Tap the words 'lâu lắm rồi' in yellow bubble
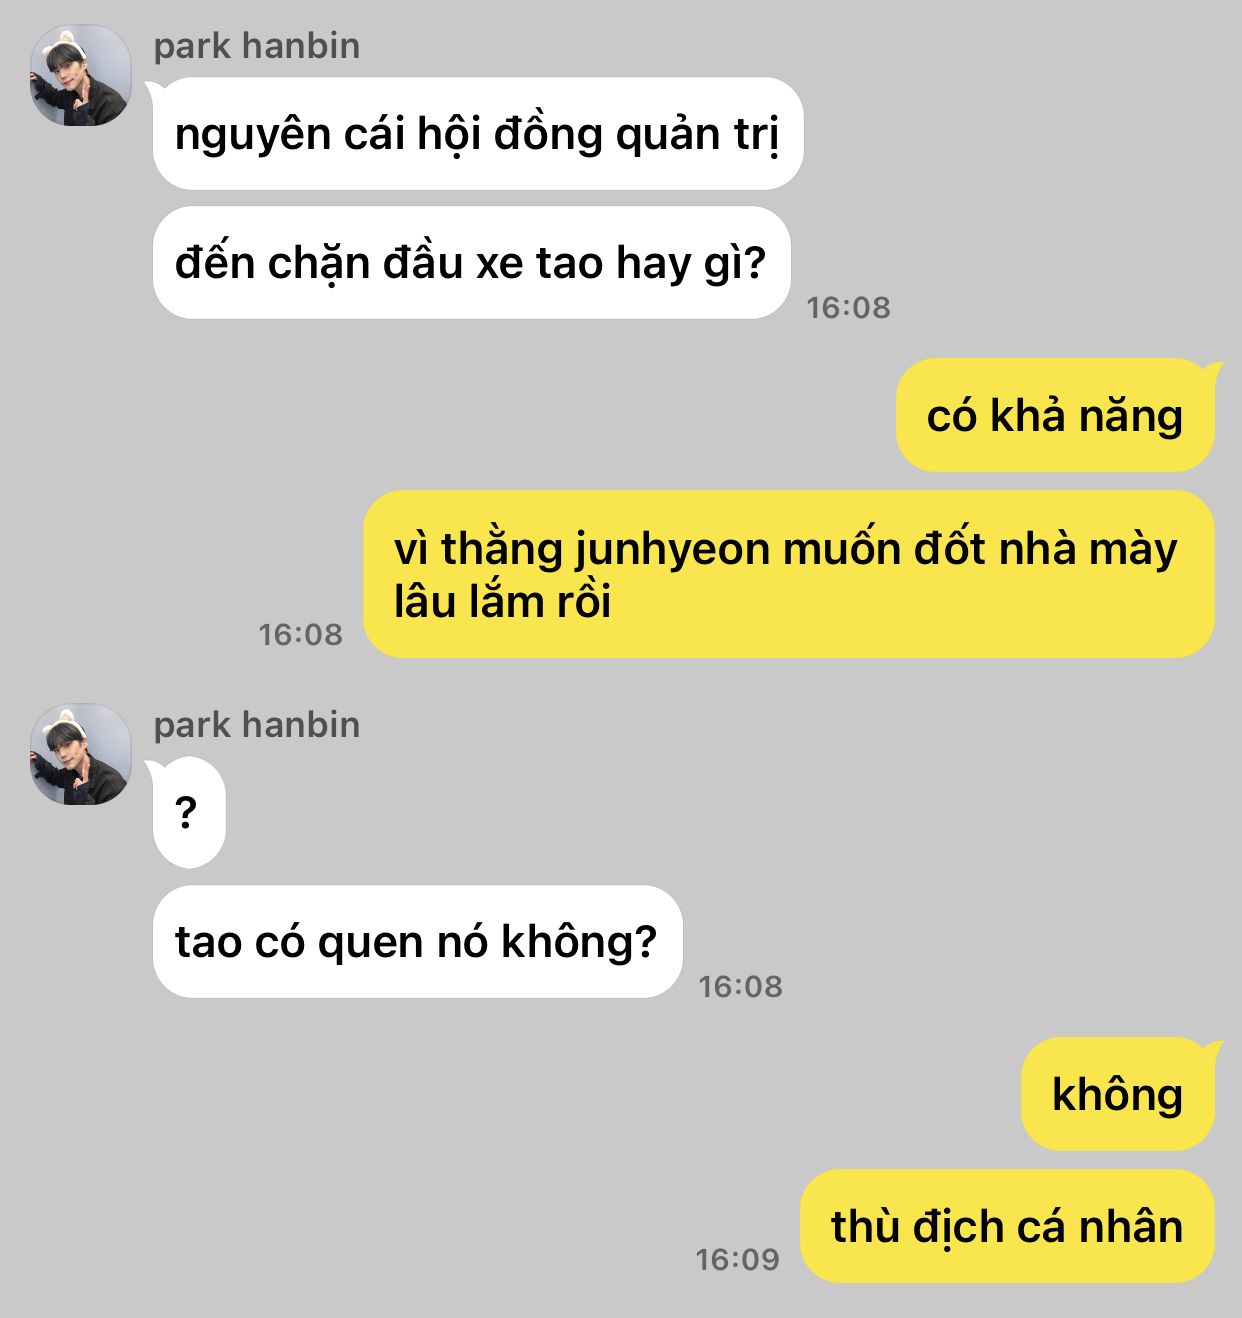The height and width of the screenshot is (1318, 1242). pos(502,602)
